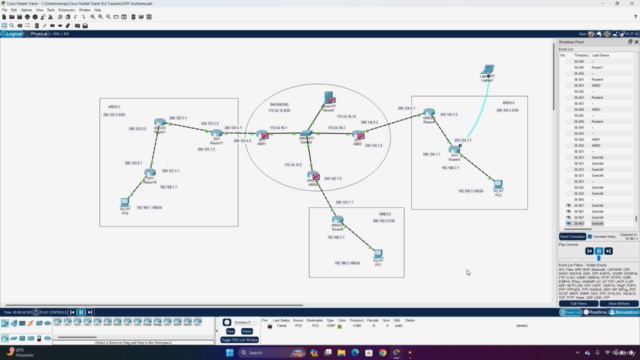Click Delete scenario button
This screenshot has width=640, height=360.
(247, 331)
